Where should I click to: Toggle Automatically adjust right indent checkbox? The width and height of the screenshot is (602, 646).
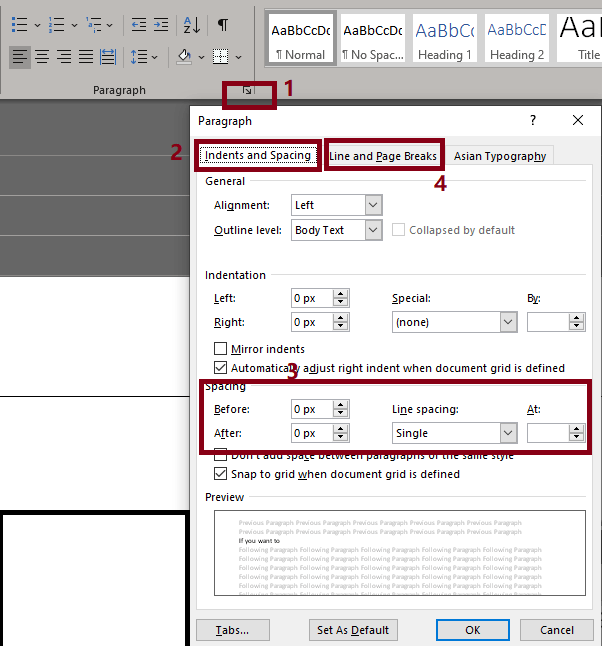pos(220,367)
